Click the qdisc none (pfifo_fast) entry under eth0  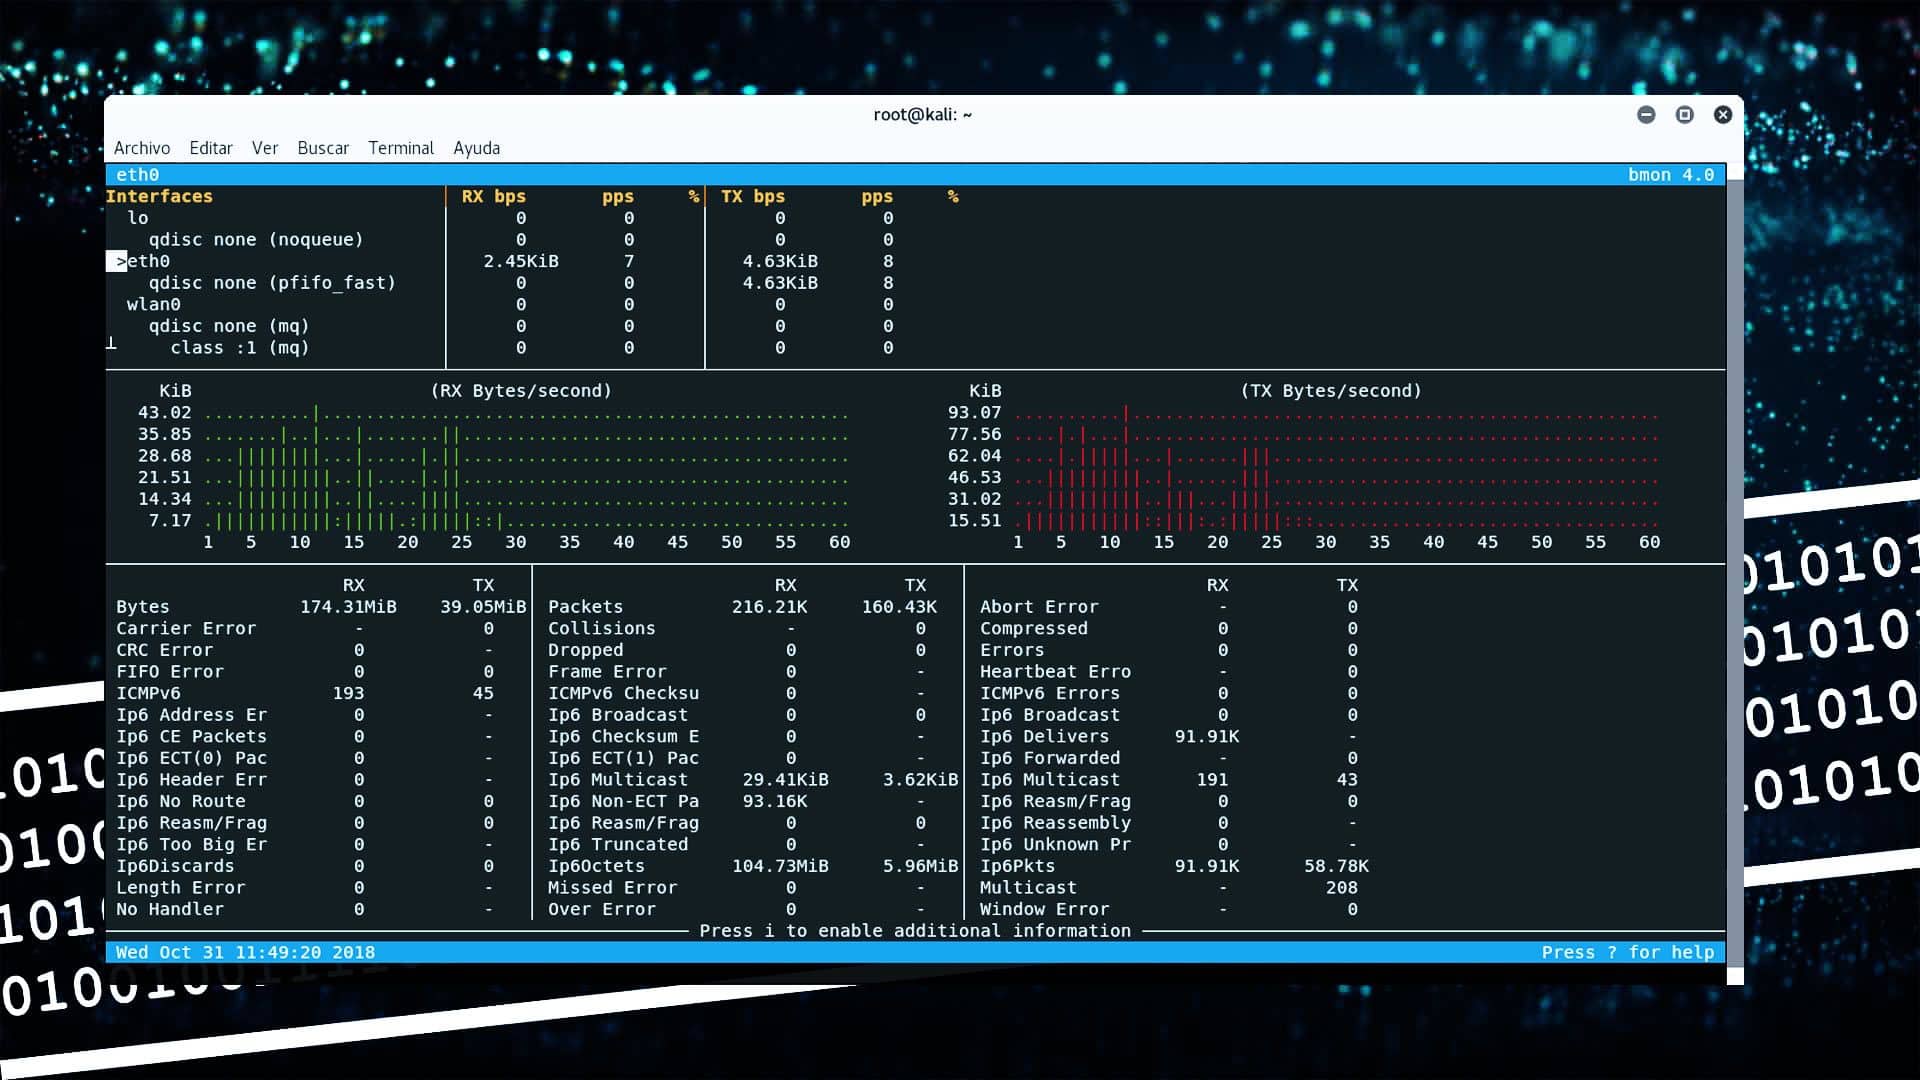[272, 283]
